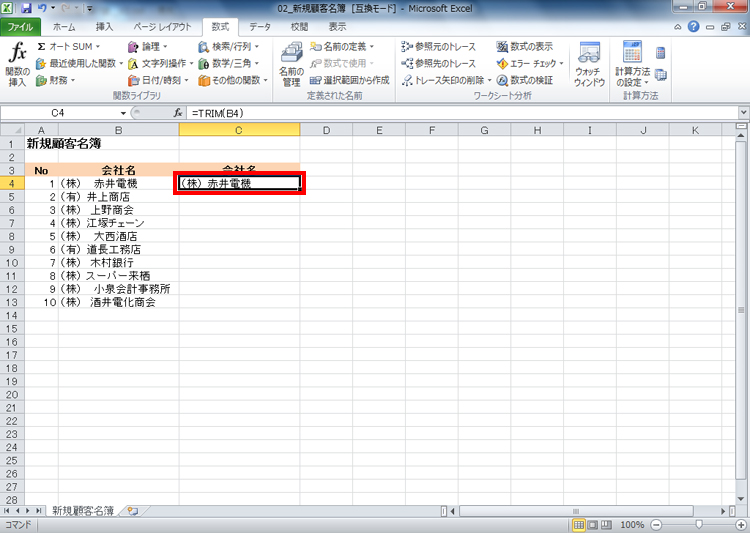The image size is (750, 533).
Task: Open the Watch Window (ウォッチ ウィンドウ)
Action: tap(589, 65)
